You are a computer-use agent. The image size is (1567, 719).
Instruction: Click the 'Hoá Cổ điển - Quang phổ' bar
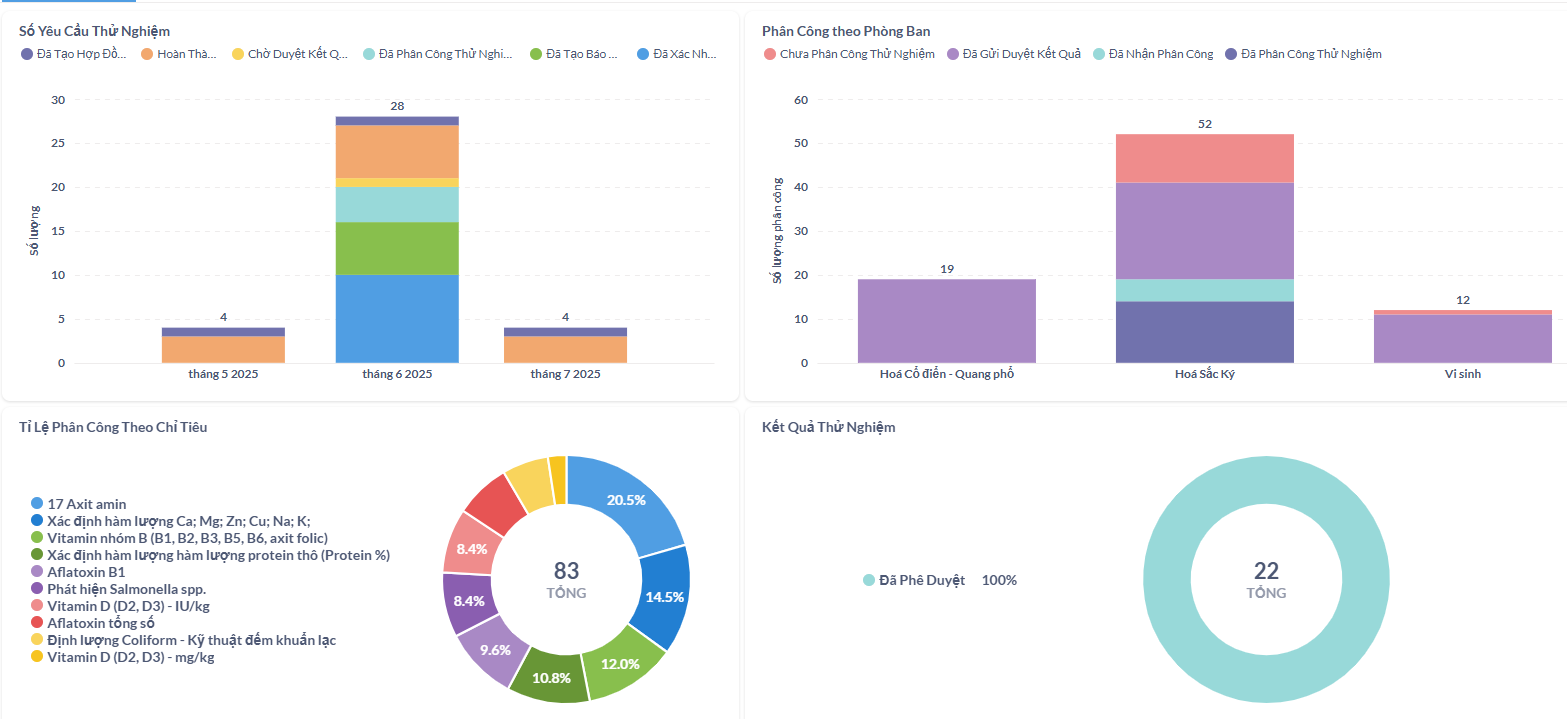[946, 320]
